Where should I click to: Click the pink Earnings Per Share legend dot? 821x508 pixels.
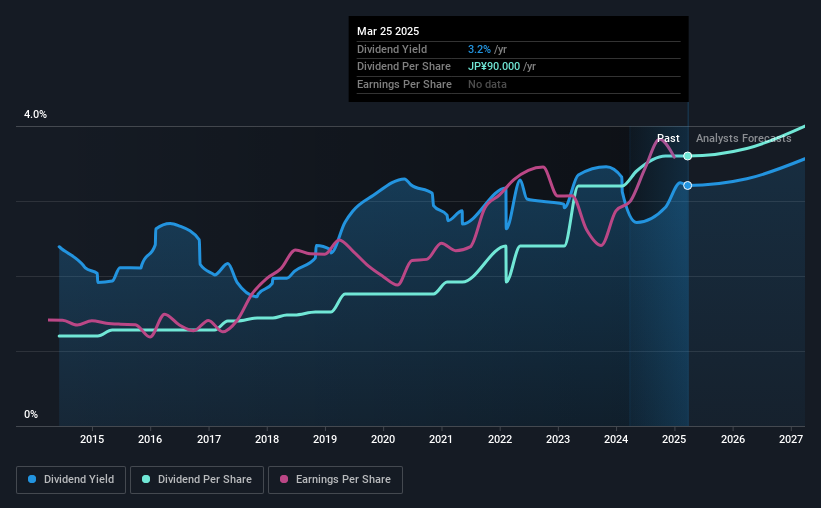[x=284, y=479]
